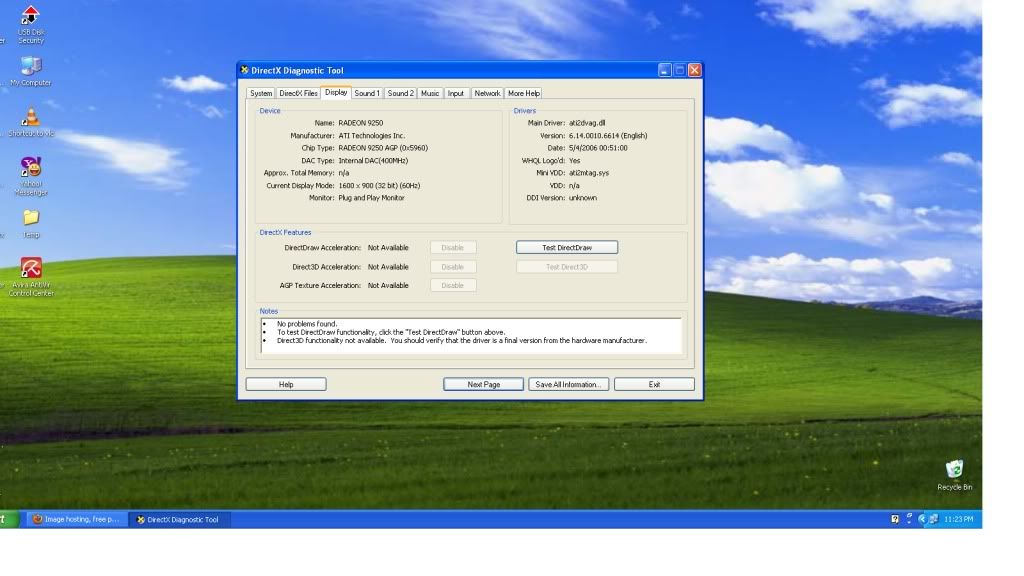Open the Temp folder on desktop

31,218
